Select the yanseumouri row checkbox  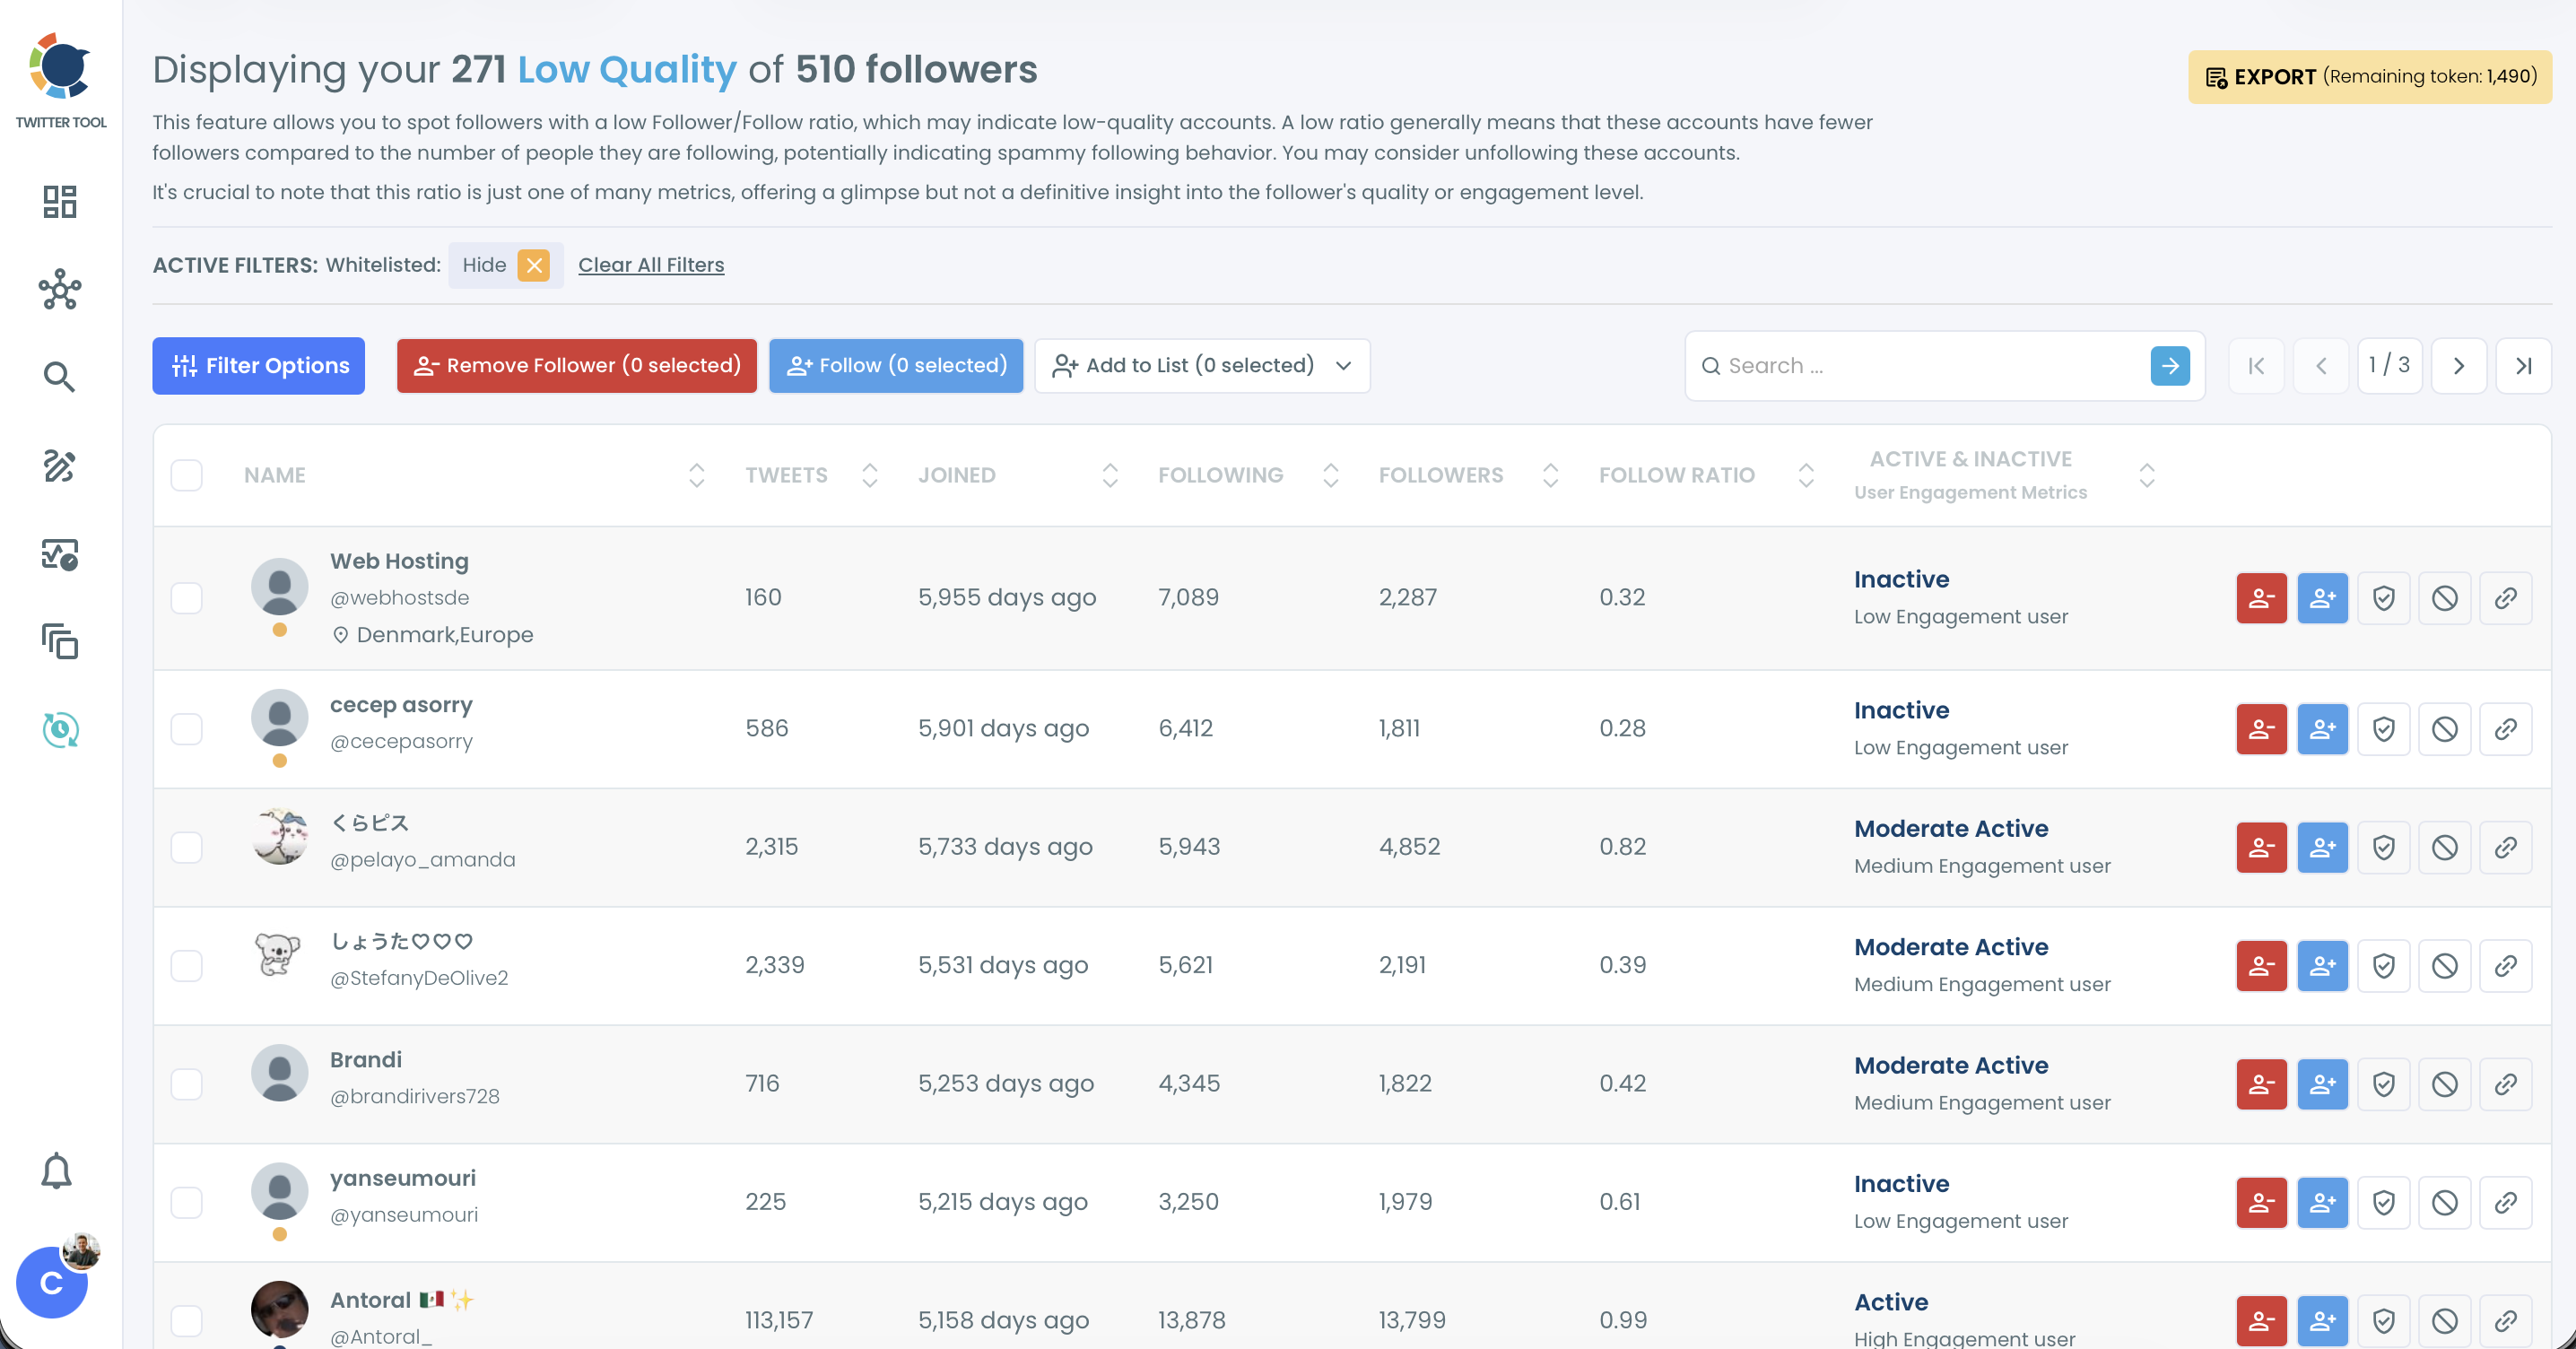[186, 1202]
